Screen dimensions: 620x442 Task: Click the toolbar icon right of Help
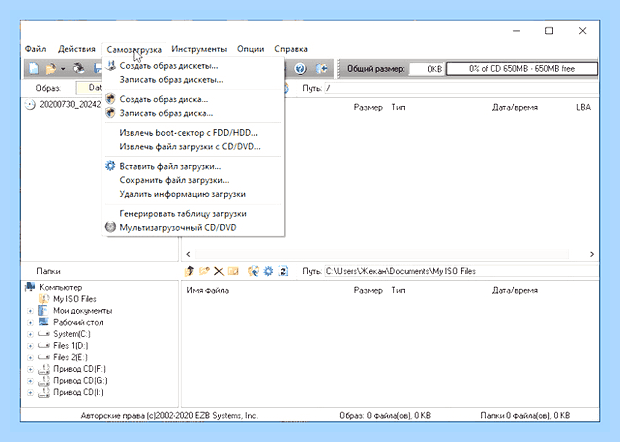coord(322,69)
